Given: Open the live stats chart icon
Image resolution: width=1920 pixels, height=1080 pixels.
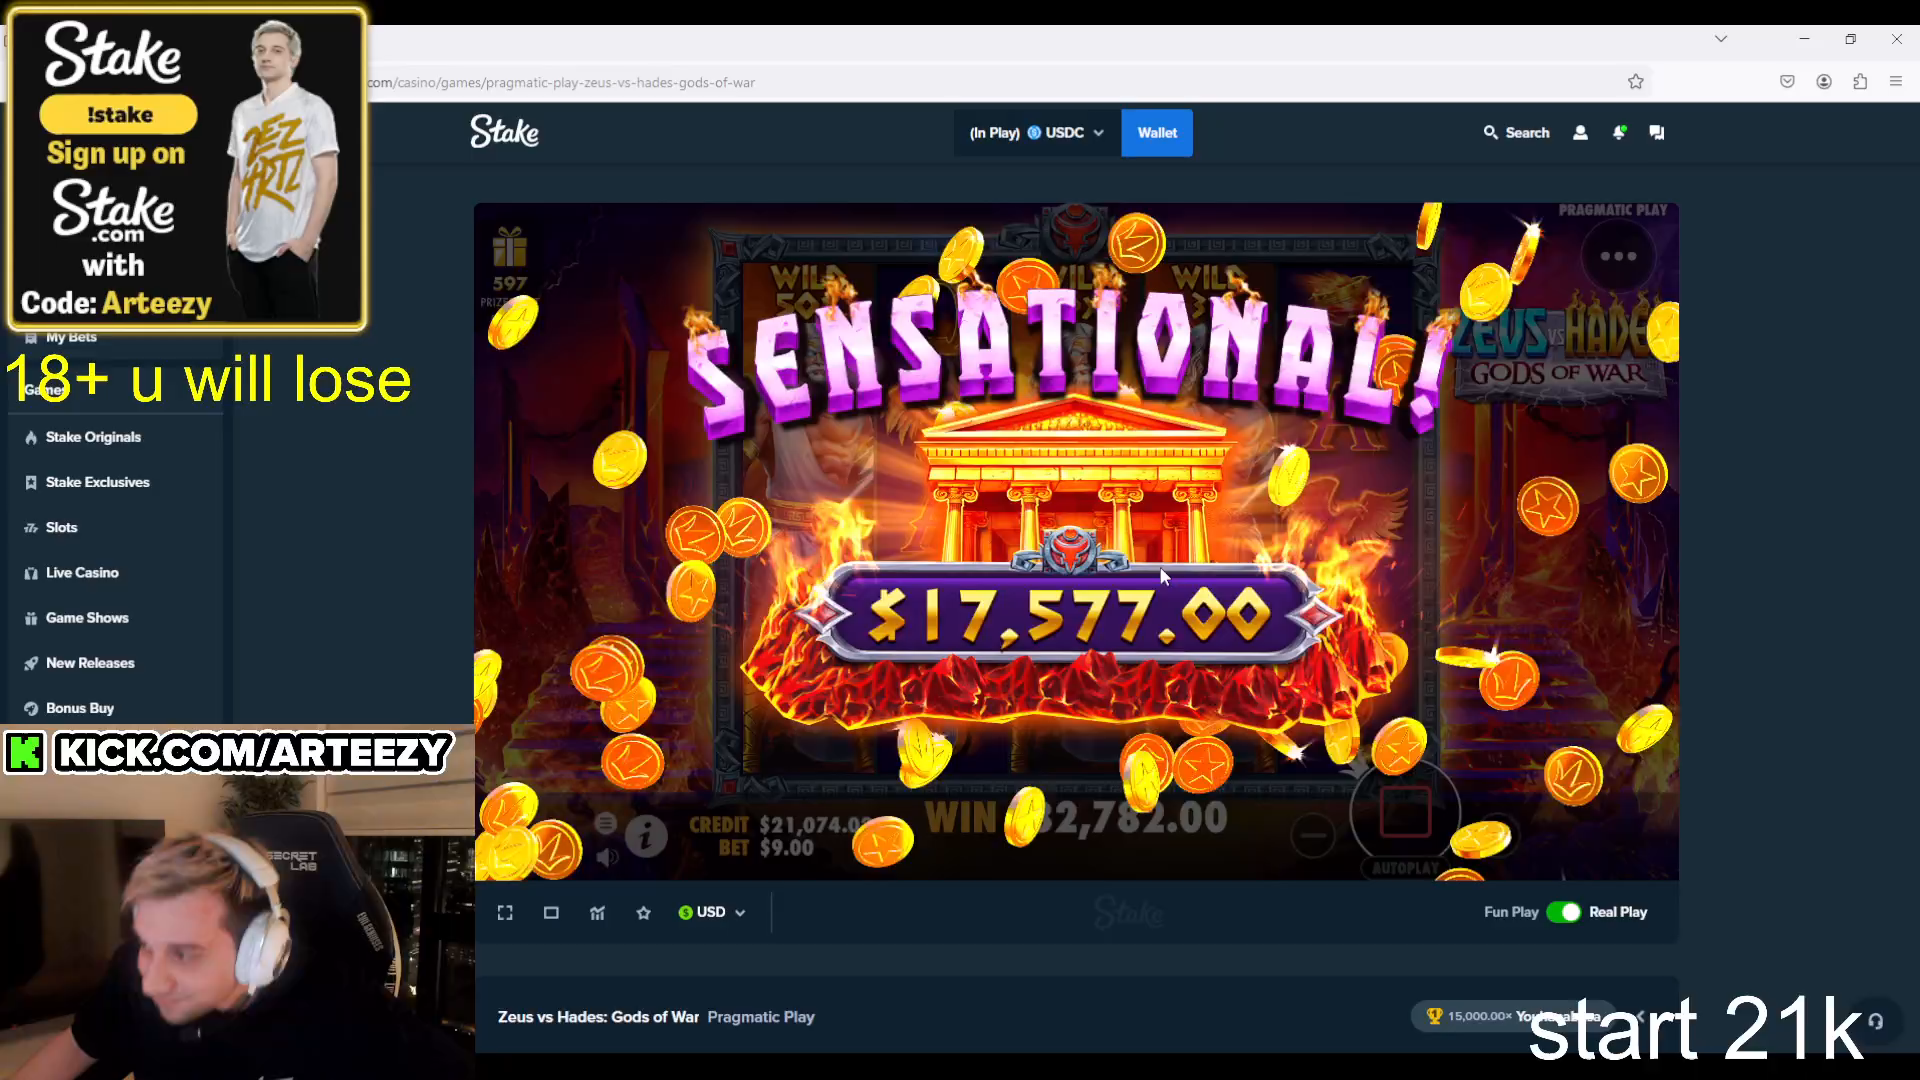Looking at the screenshot, I should click(597, 913).
